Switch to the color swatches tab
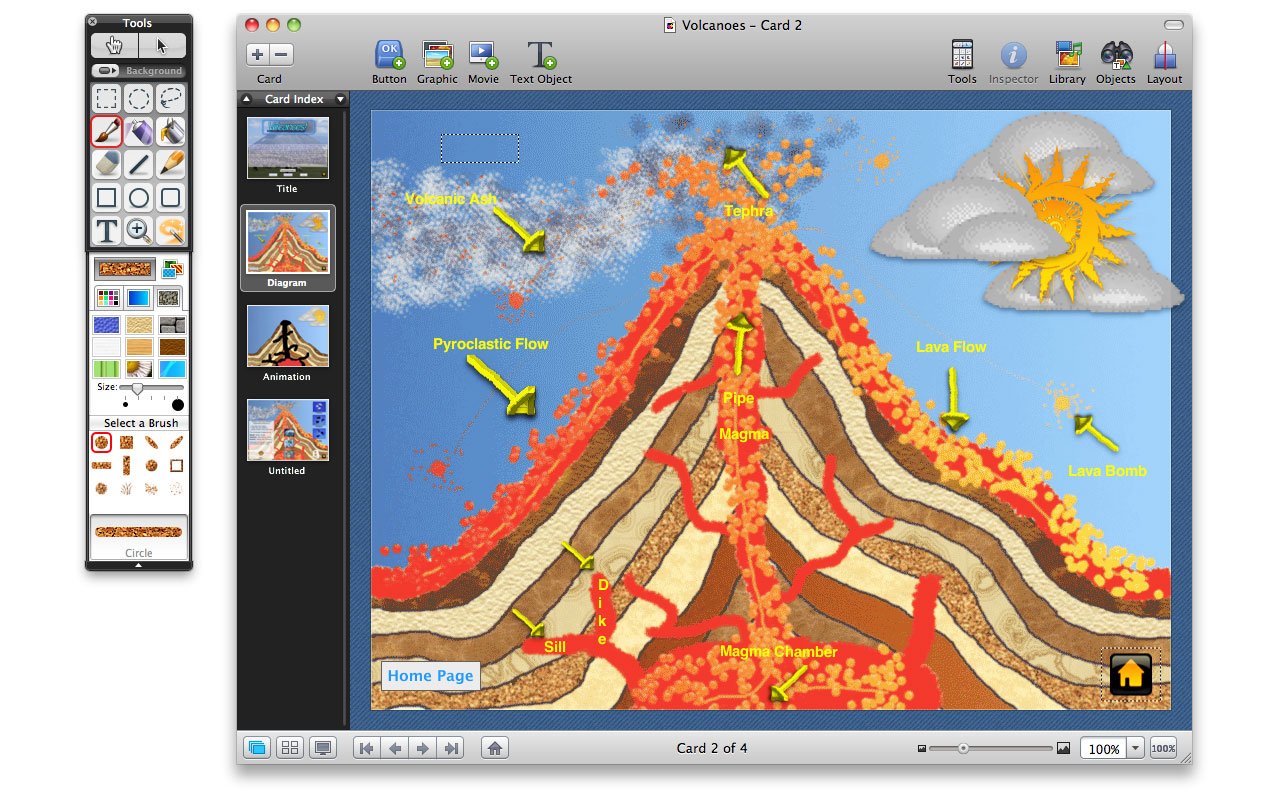This screenshot has height=800, width=1280. [109, 298]
